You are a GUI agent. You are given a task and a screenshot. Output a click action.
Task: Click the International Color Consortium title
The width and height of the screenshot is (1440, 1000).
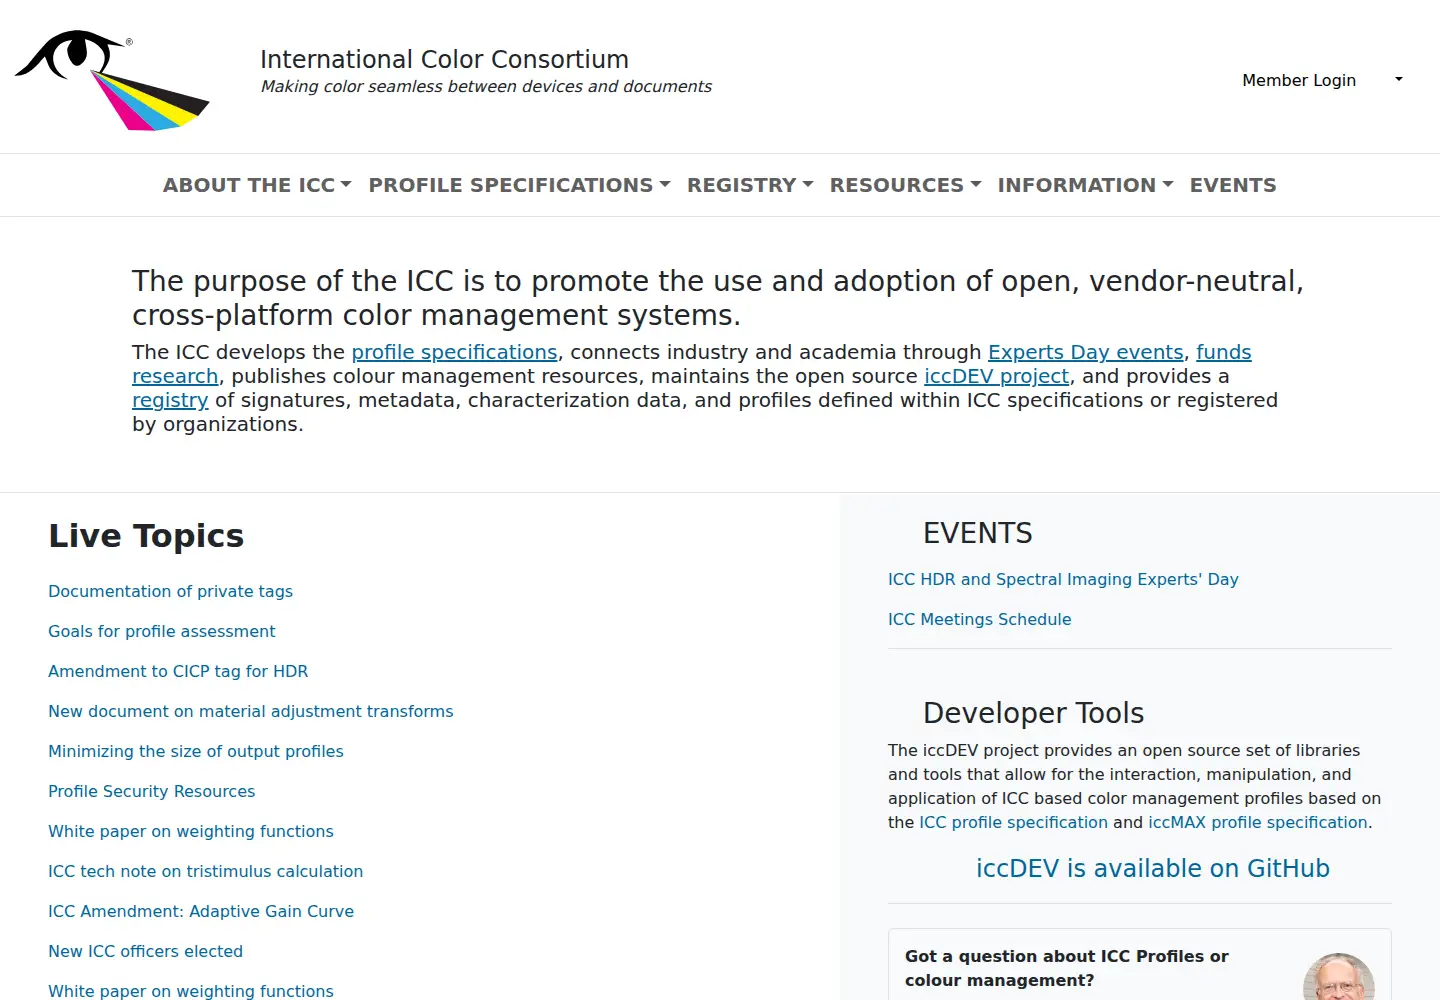pos(444,59)
